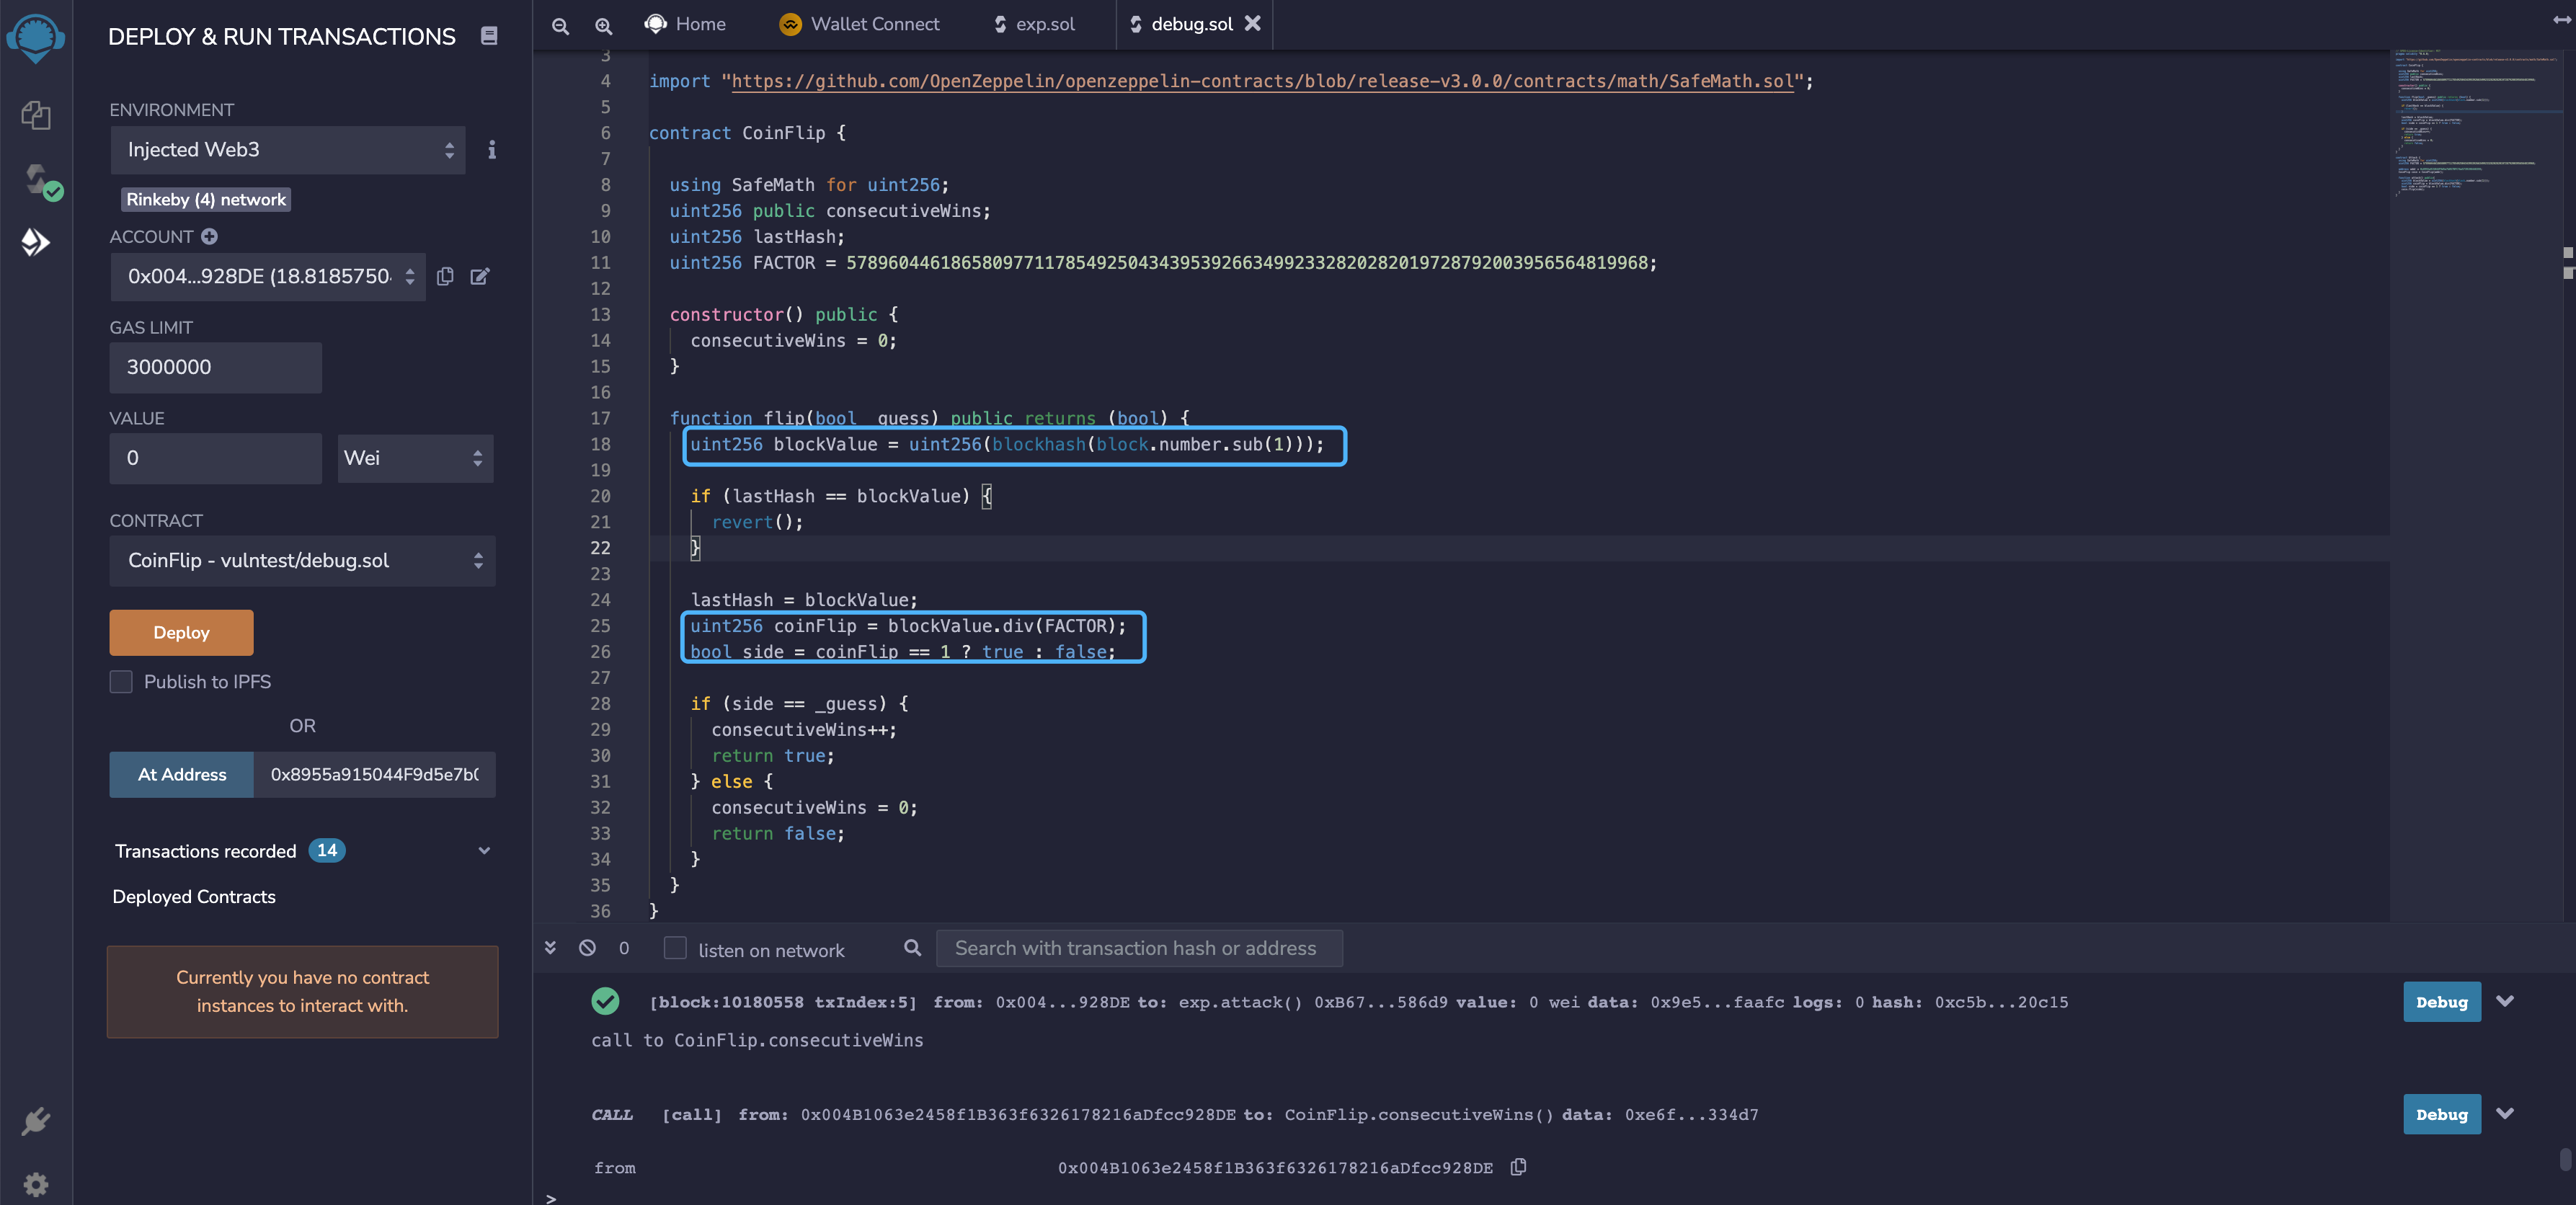
Task: Open the documentation icon beside panel title
Action: [x=489, y=36]
